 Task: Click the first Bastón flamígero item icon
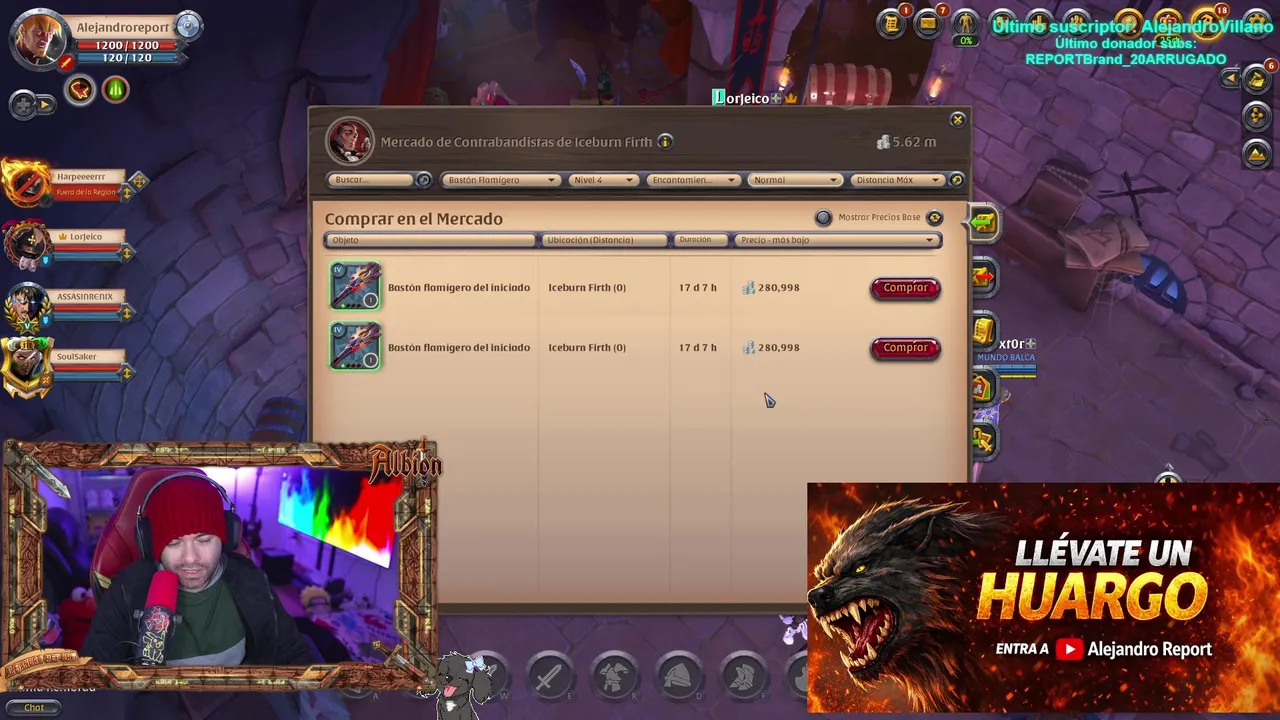(355, 287)
